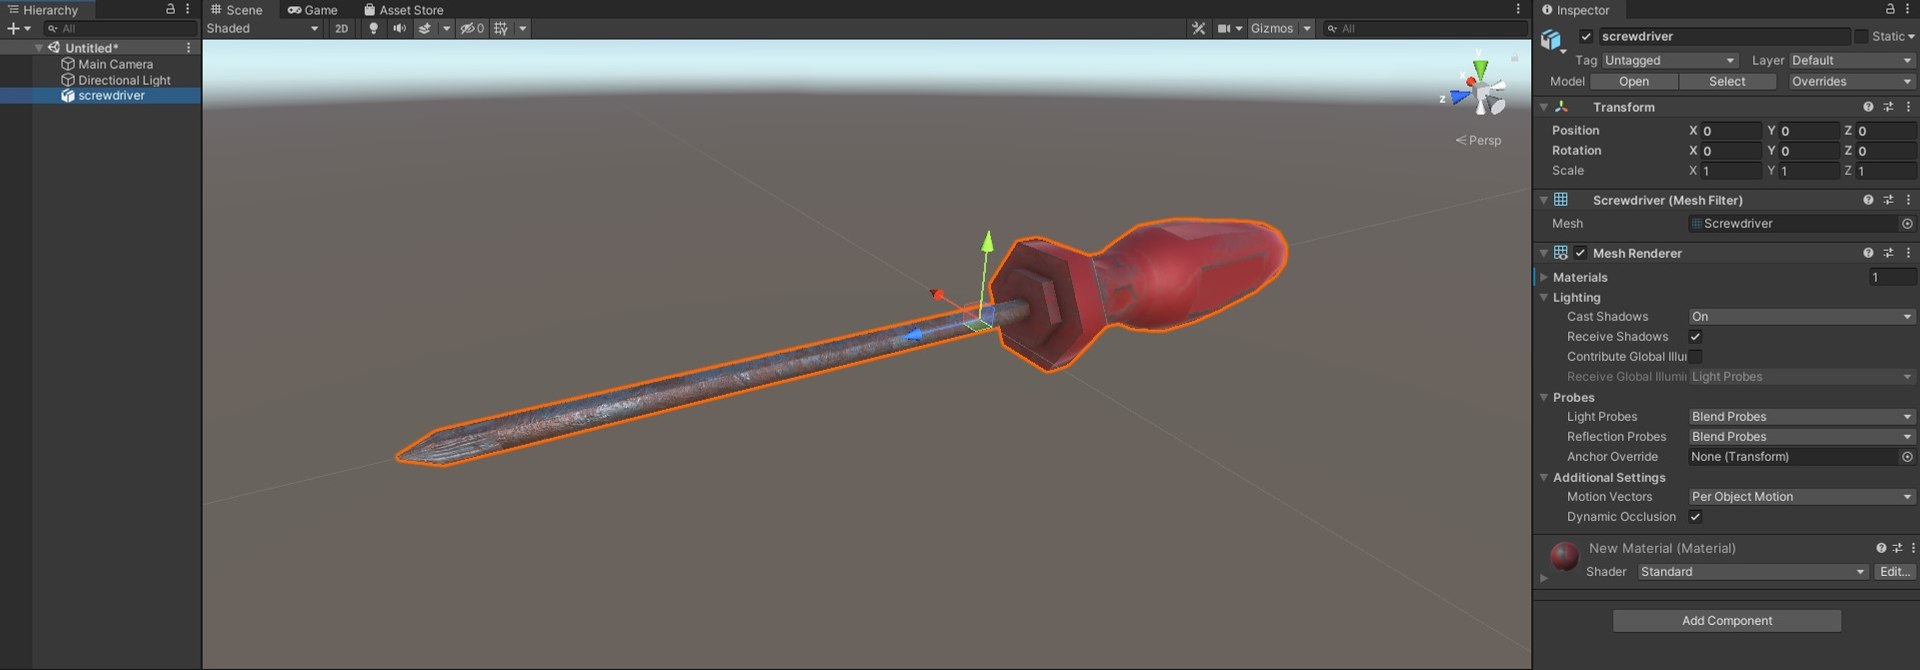The image size is (1920, 670).
Task: Click the Anchor Override object picker circle
Action: (1907, 457)
